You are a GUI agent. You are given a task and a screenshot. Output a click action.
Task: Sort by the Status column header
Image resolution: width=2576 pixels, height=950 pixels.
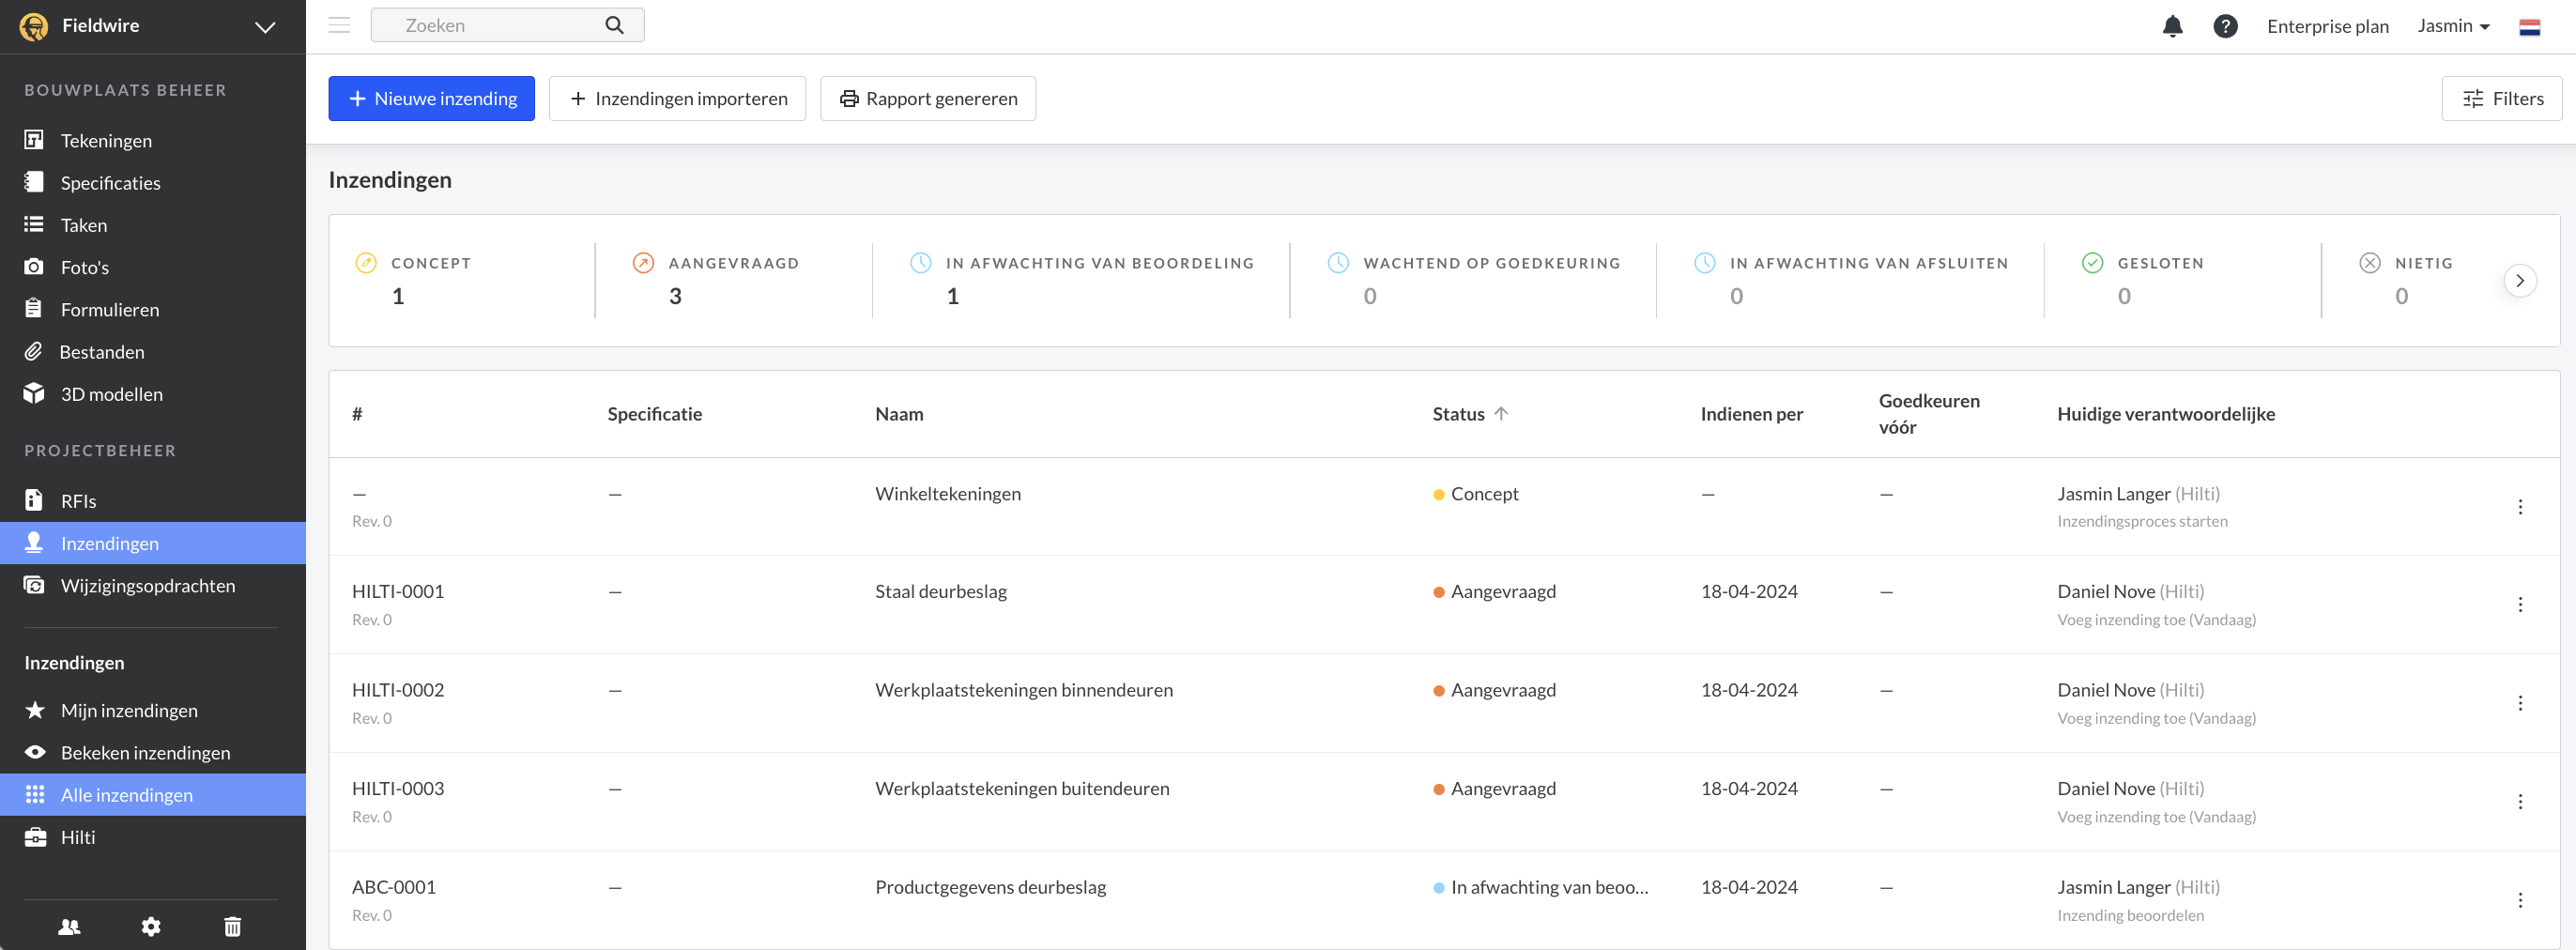(1470, 414)
